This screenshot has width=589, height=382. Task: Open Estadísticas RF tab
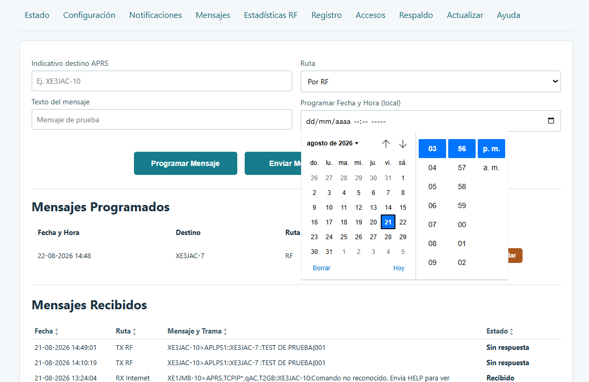[270, 15]
